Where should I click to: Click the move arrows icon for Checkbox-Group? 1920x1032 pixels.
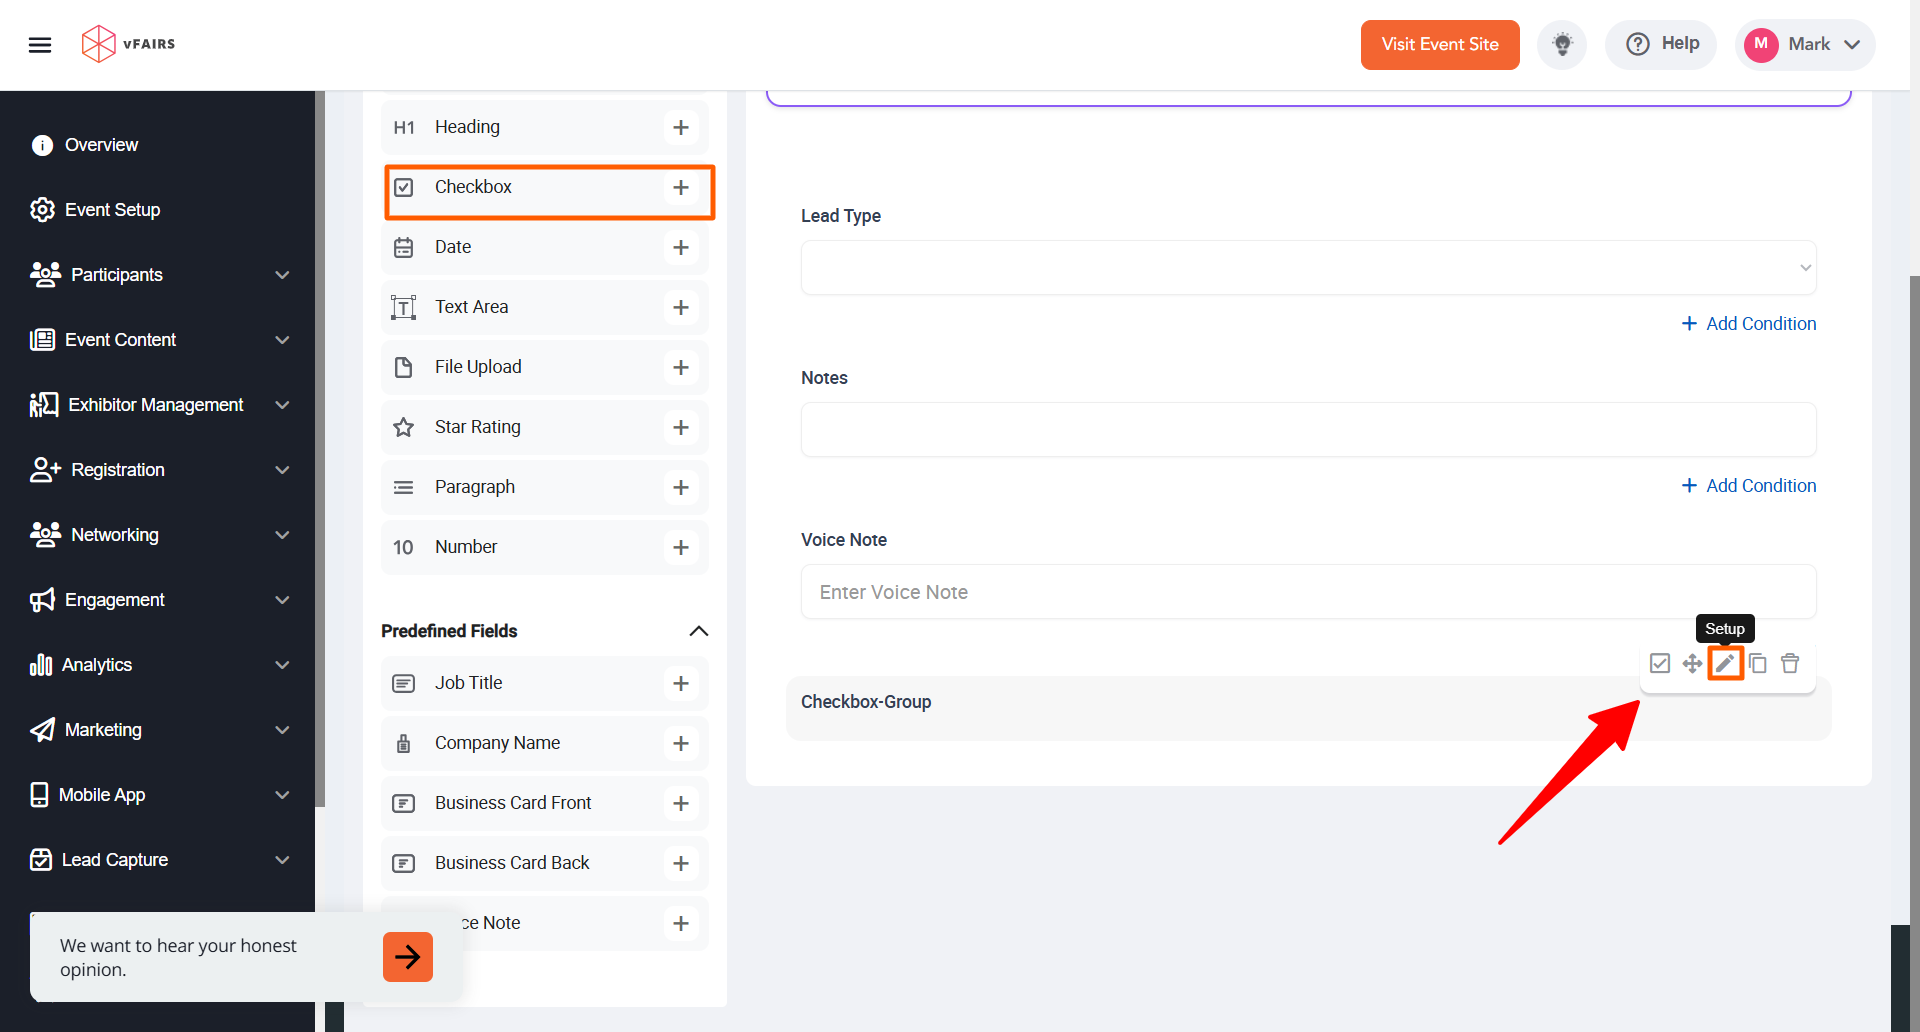1692,663
